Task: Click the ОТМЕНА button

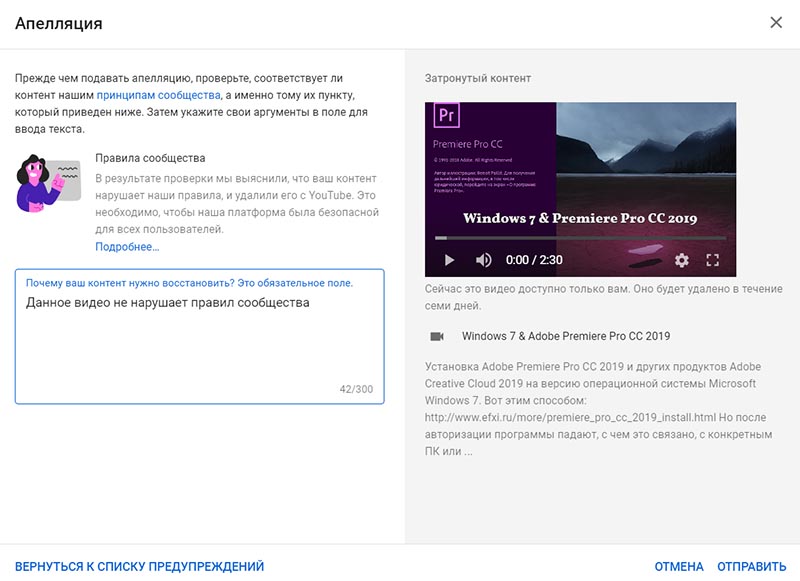Action: pyautogui.click(x=679, y=567)
